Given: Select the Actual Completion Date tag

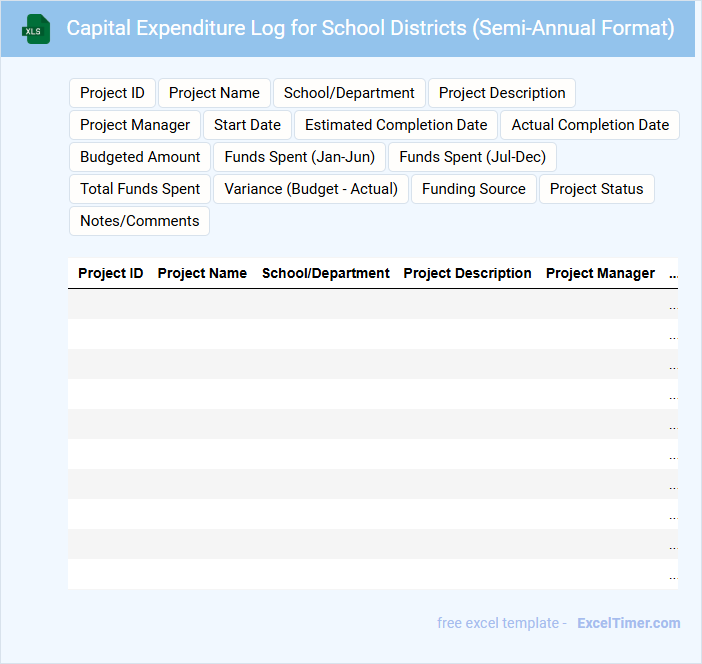Looking at the screenshot, I should pos(590,125).
